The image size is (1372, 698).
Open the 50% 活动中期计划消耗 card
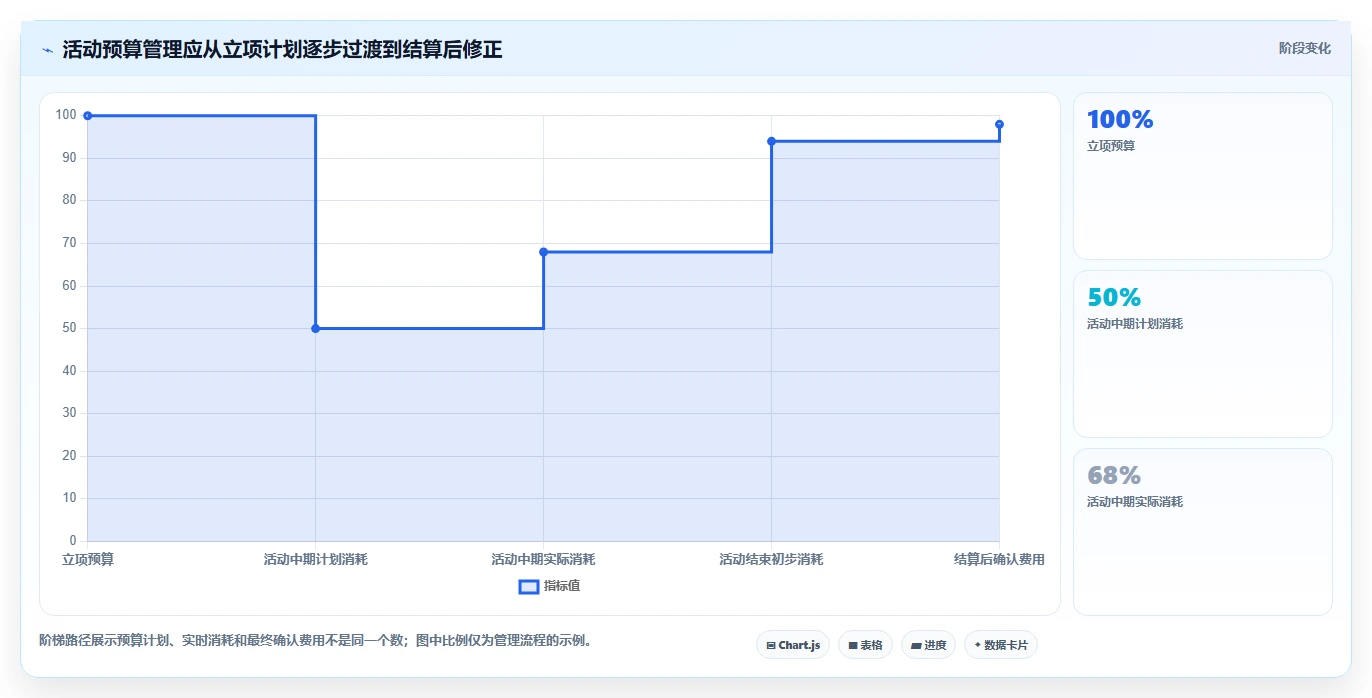1203,354
